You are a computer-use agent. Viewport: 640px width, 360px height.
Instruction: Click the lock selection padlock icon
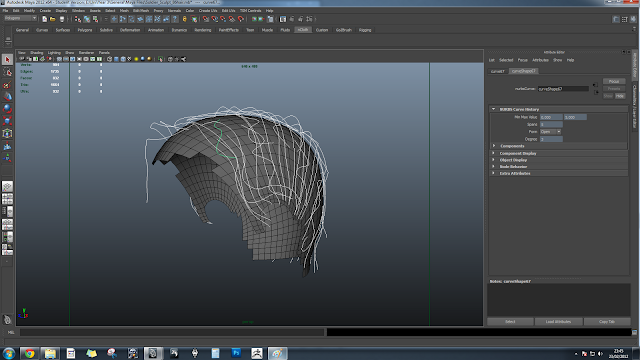[x=184, y=19]
